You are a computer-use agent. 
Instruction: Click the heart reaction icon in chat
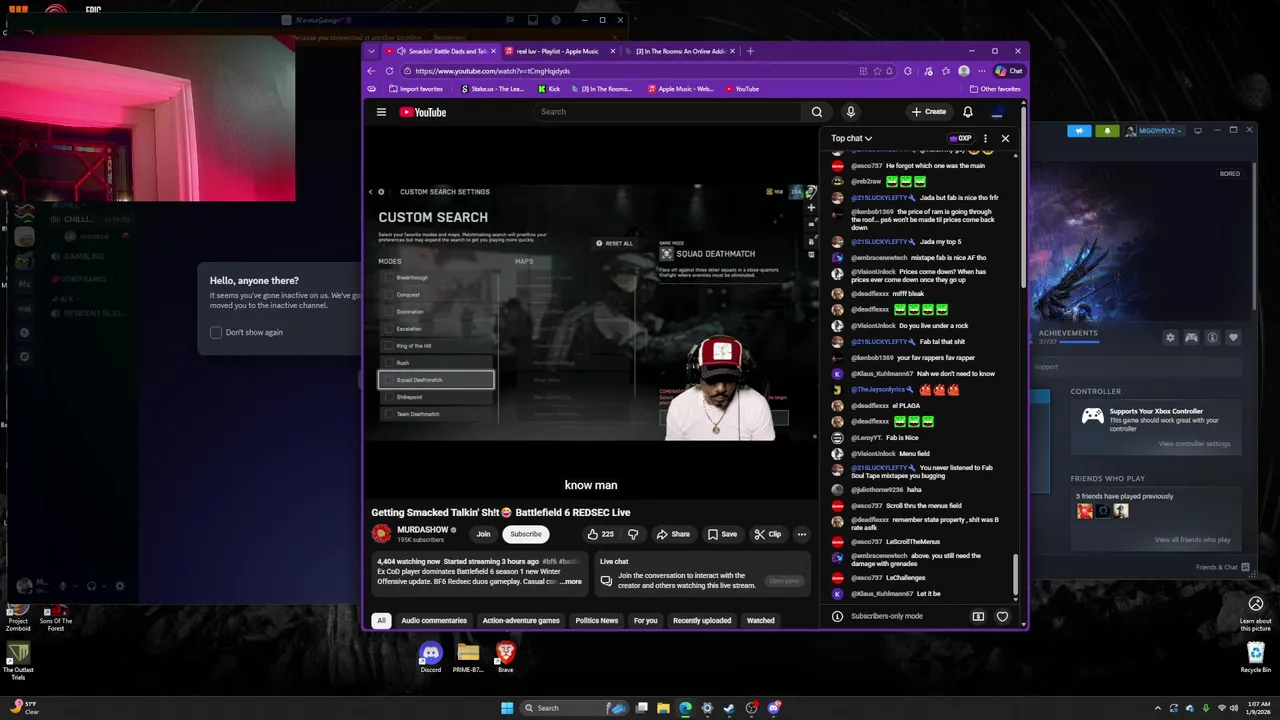(x=1002, y=616)
